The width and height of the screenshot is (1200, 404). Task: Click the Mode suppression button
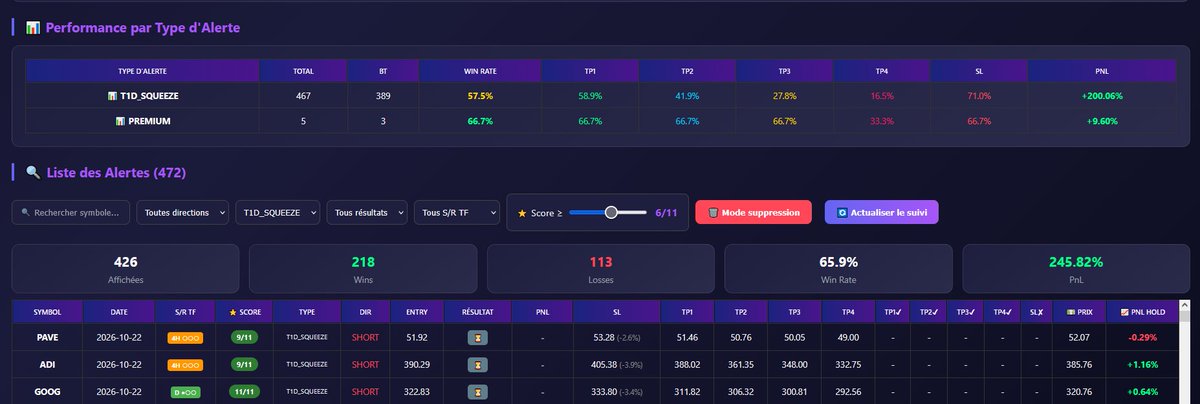coord(753,213)
